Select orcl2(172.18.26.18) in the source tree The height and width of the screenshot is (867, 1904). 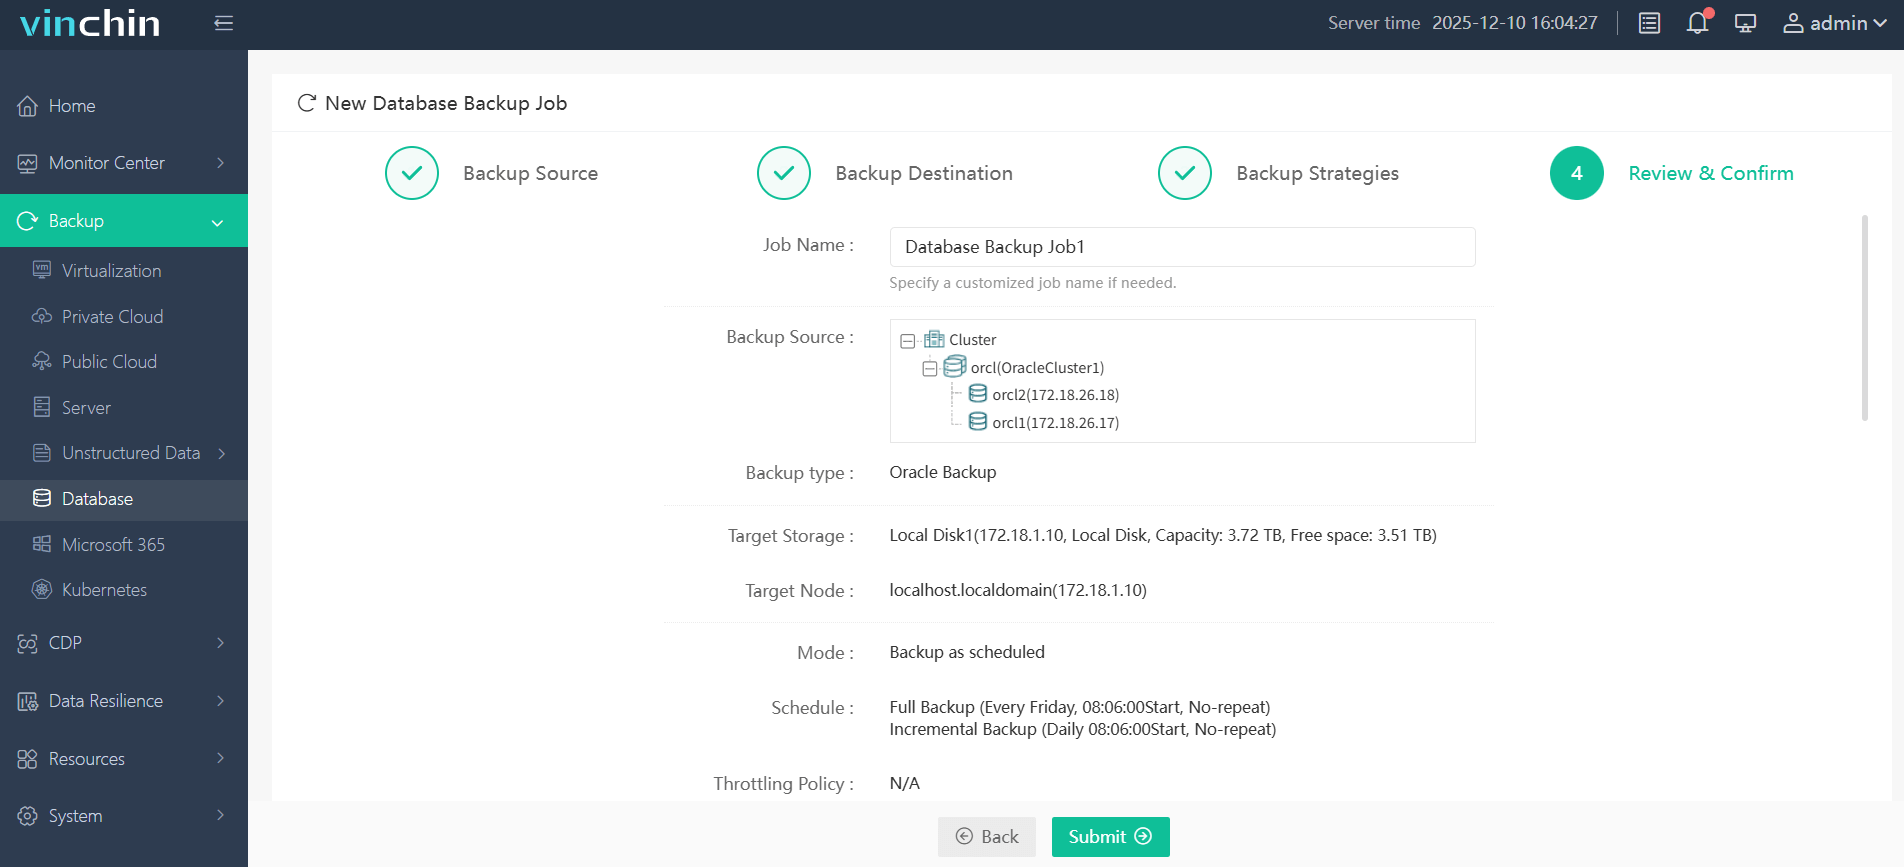(1055, 395)
